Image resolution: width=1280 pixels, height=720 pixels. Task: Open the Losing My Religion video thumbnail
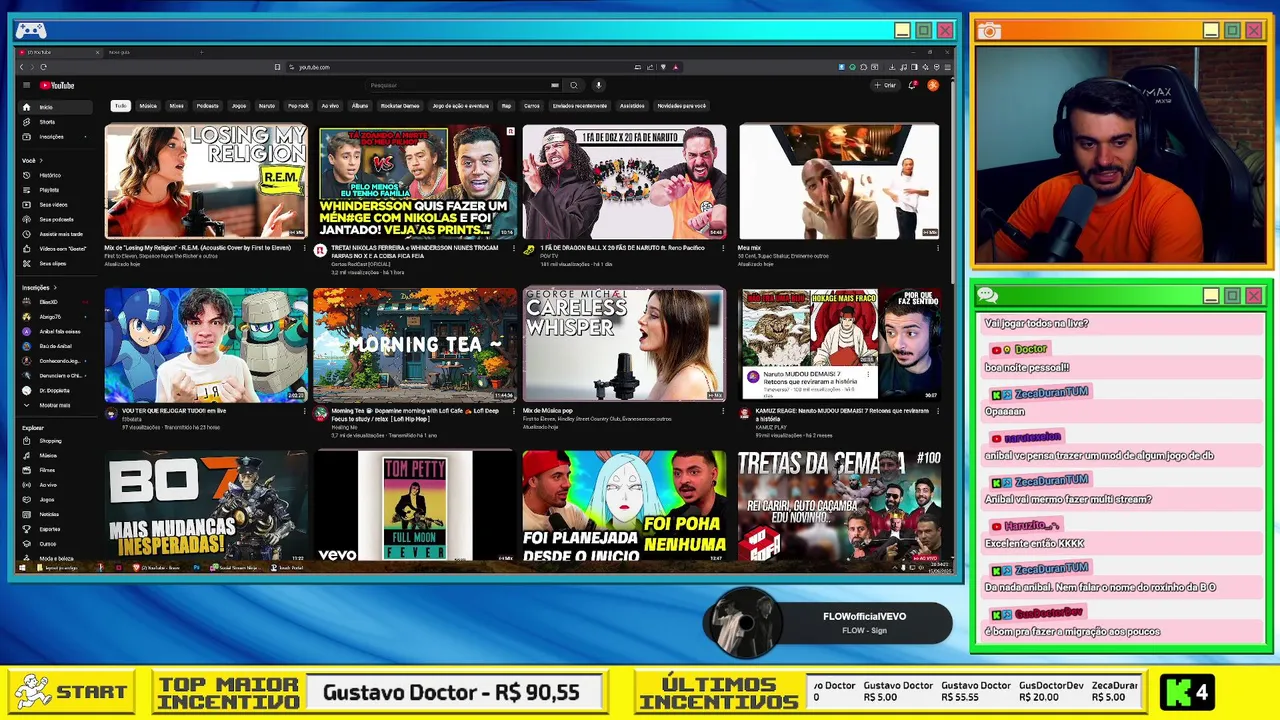click(206, 181)
